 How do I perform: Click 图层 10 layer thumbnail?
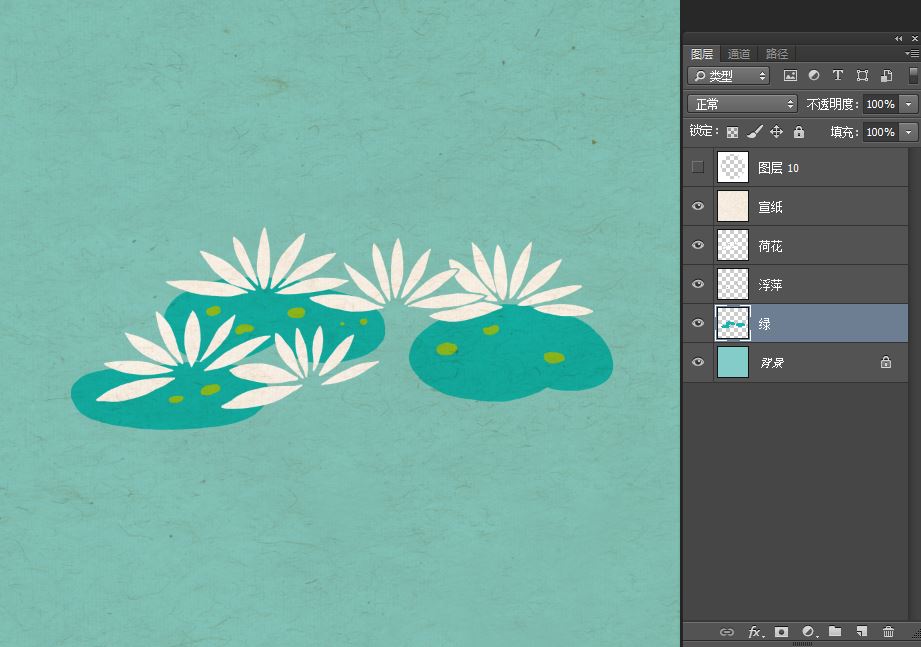(x=733, y=167)
